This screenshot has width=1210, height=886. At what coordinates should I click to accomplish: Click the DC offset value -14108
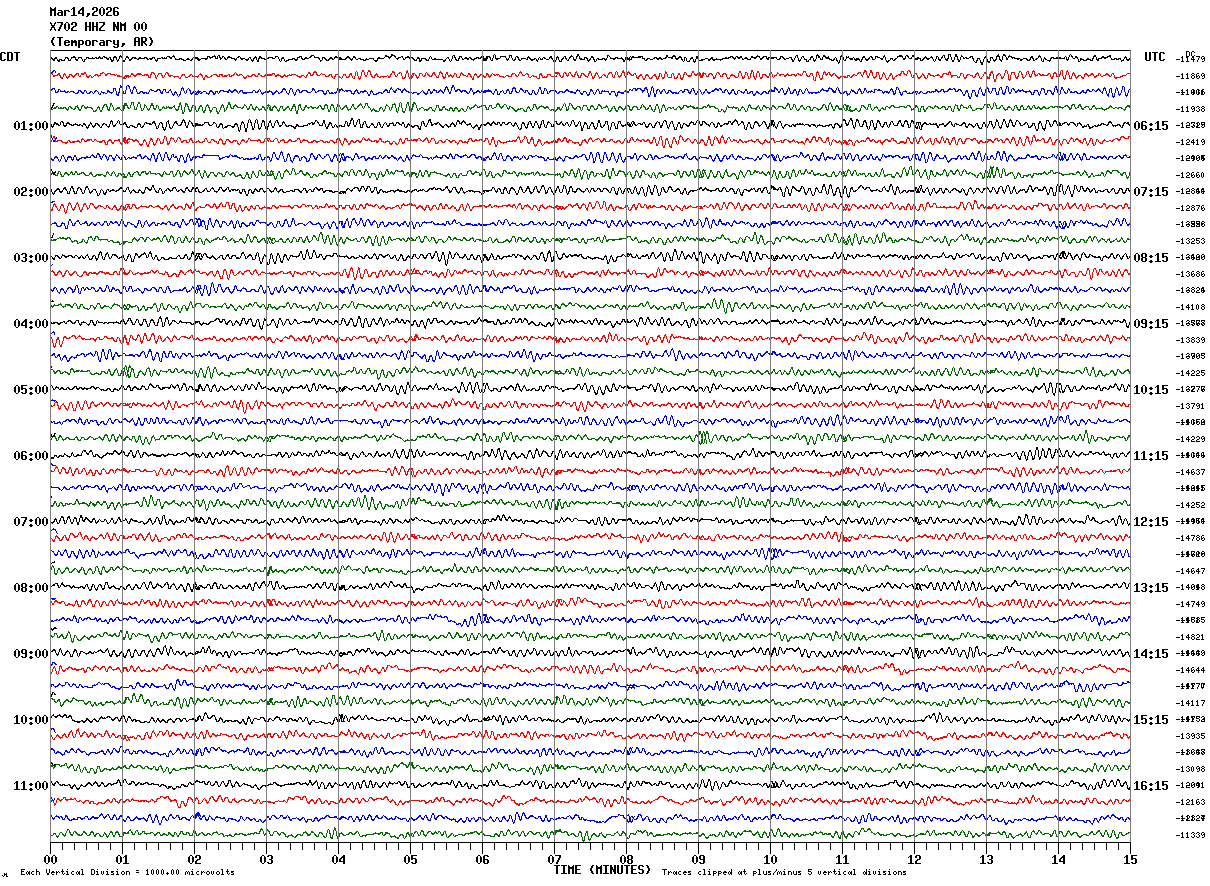(1190, 307)
